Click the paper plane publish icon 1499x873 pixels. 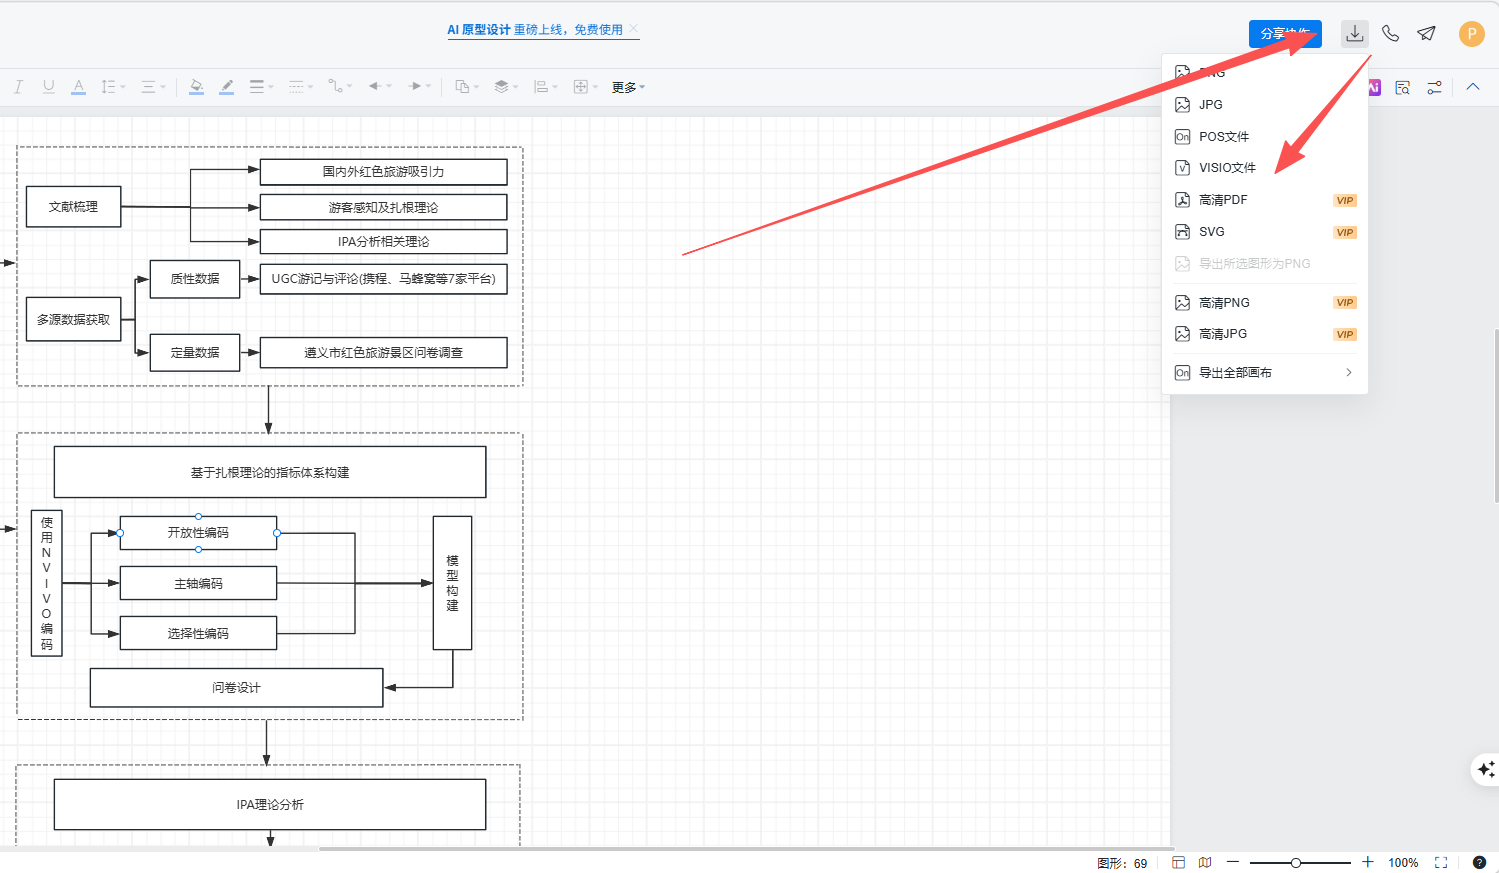click(1426, 34)
